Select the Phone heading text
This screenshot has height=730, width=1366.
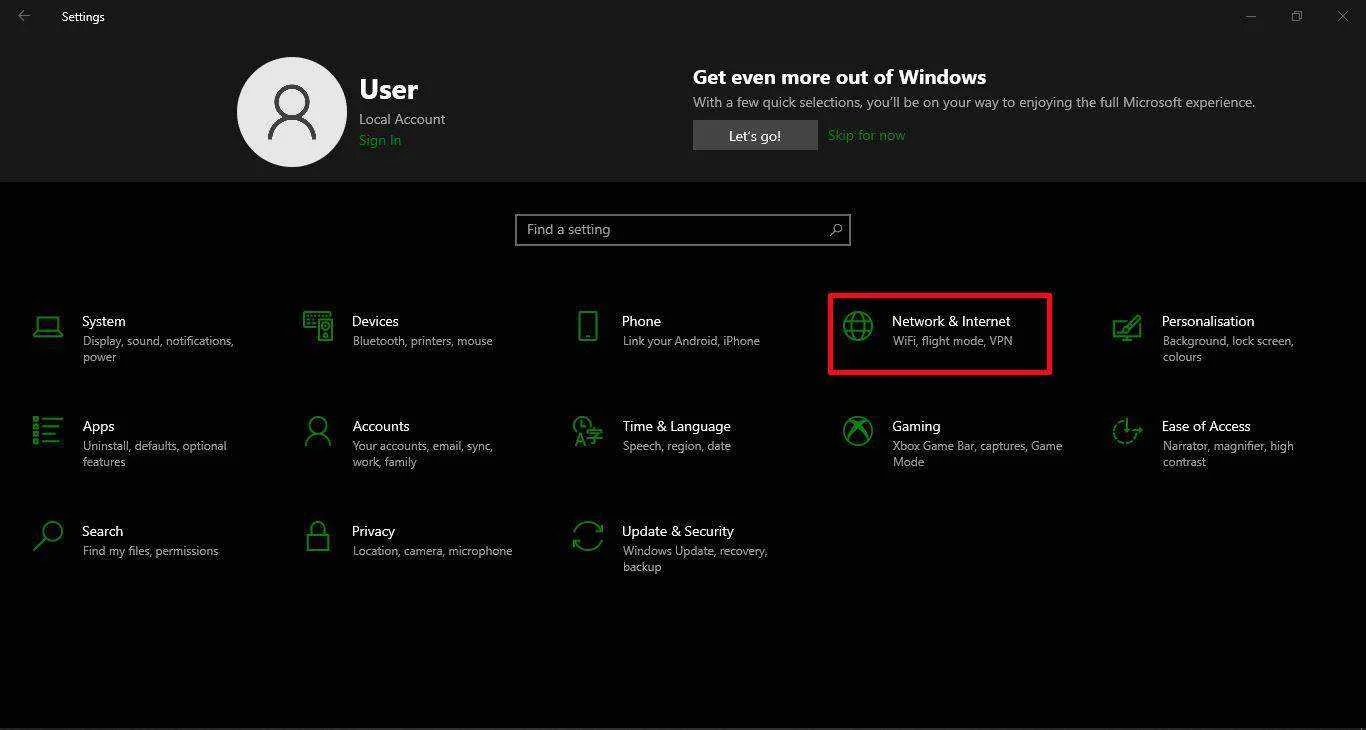641,321
